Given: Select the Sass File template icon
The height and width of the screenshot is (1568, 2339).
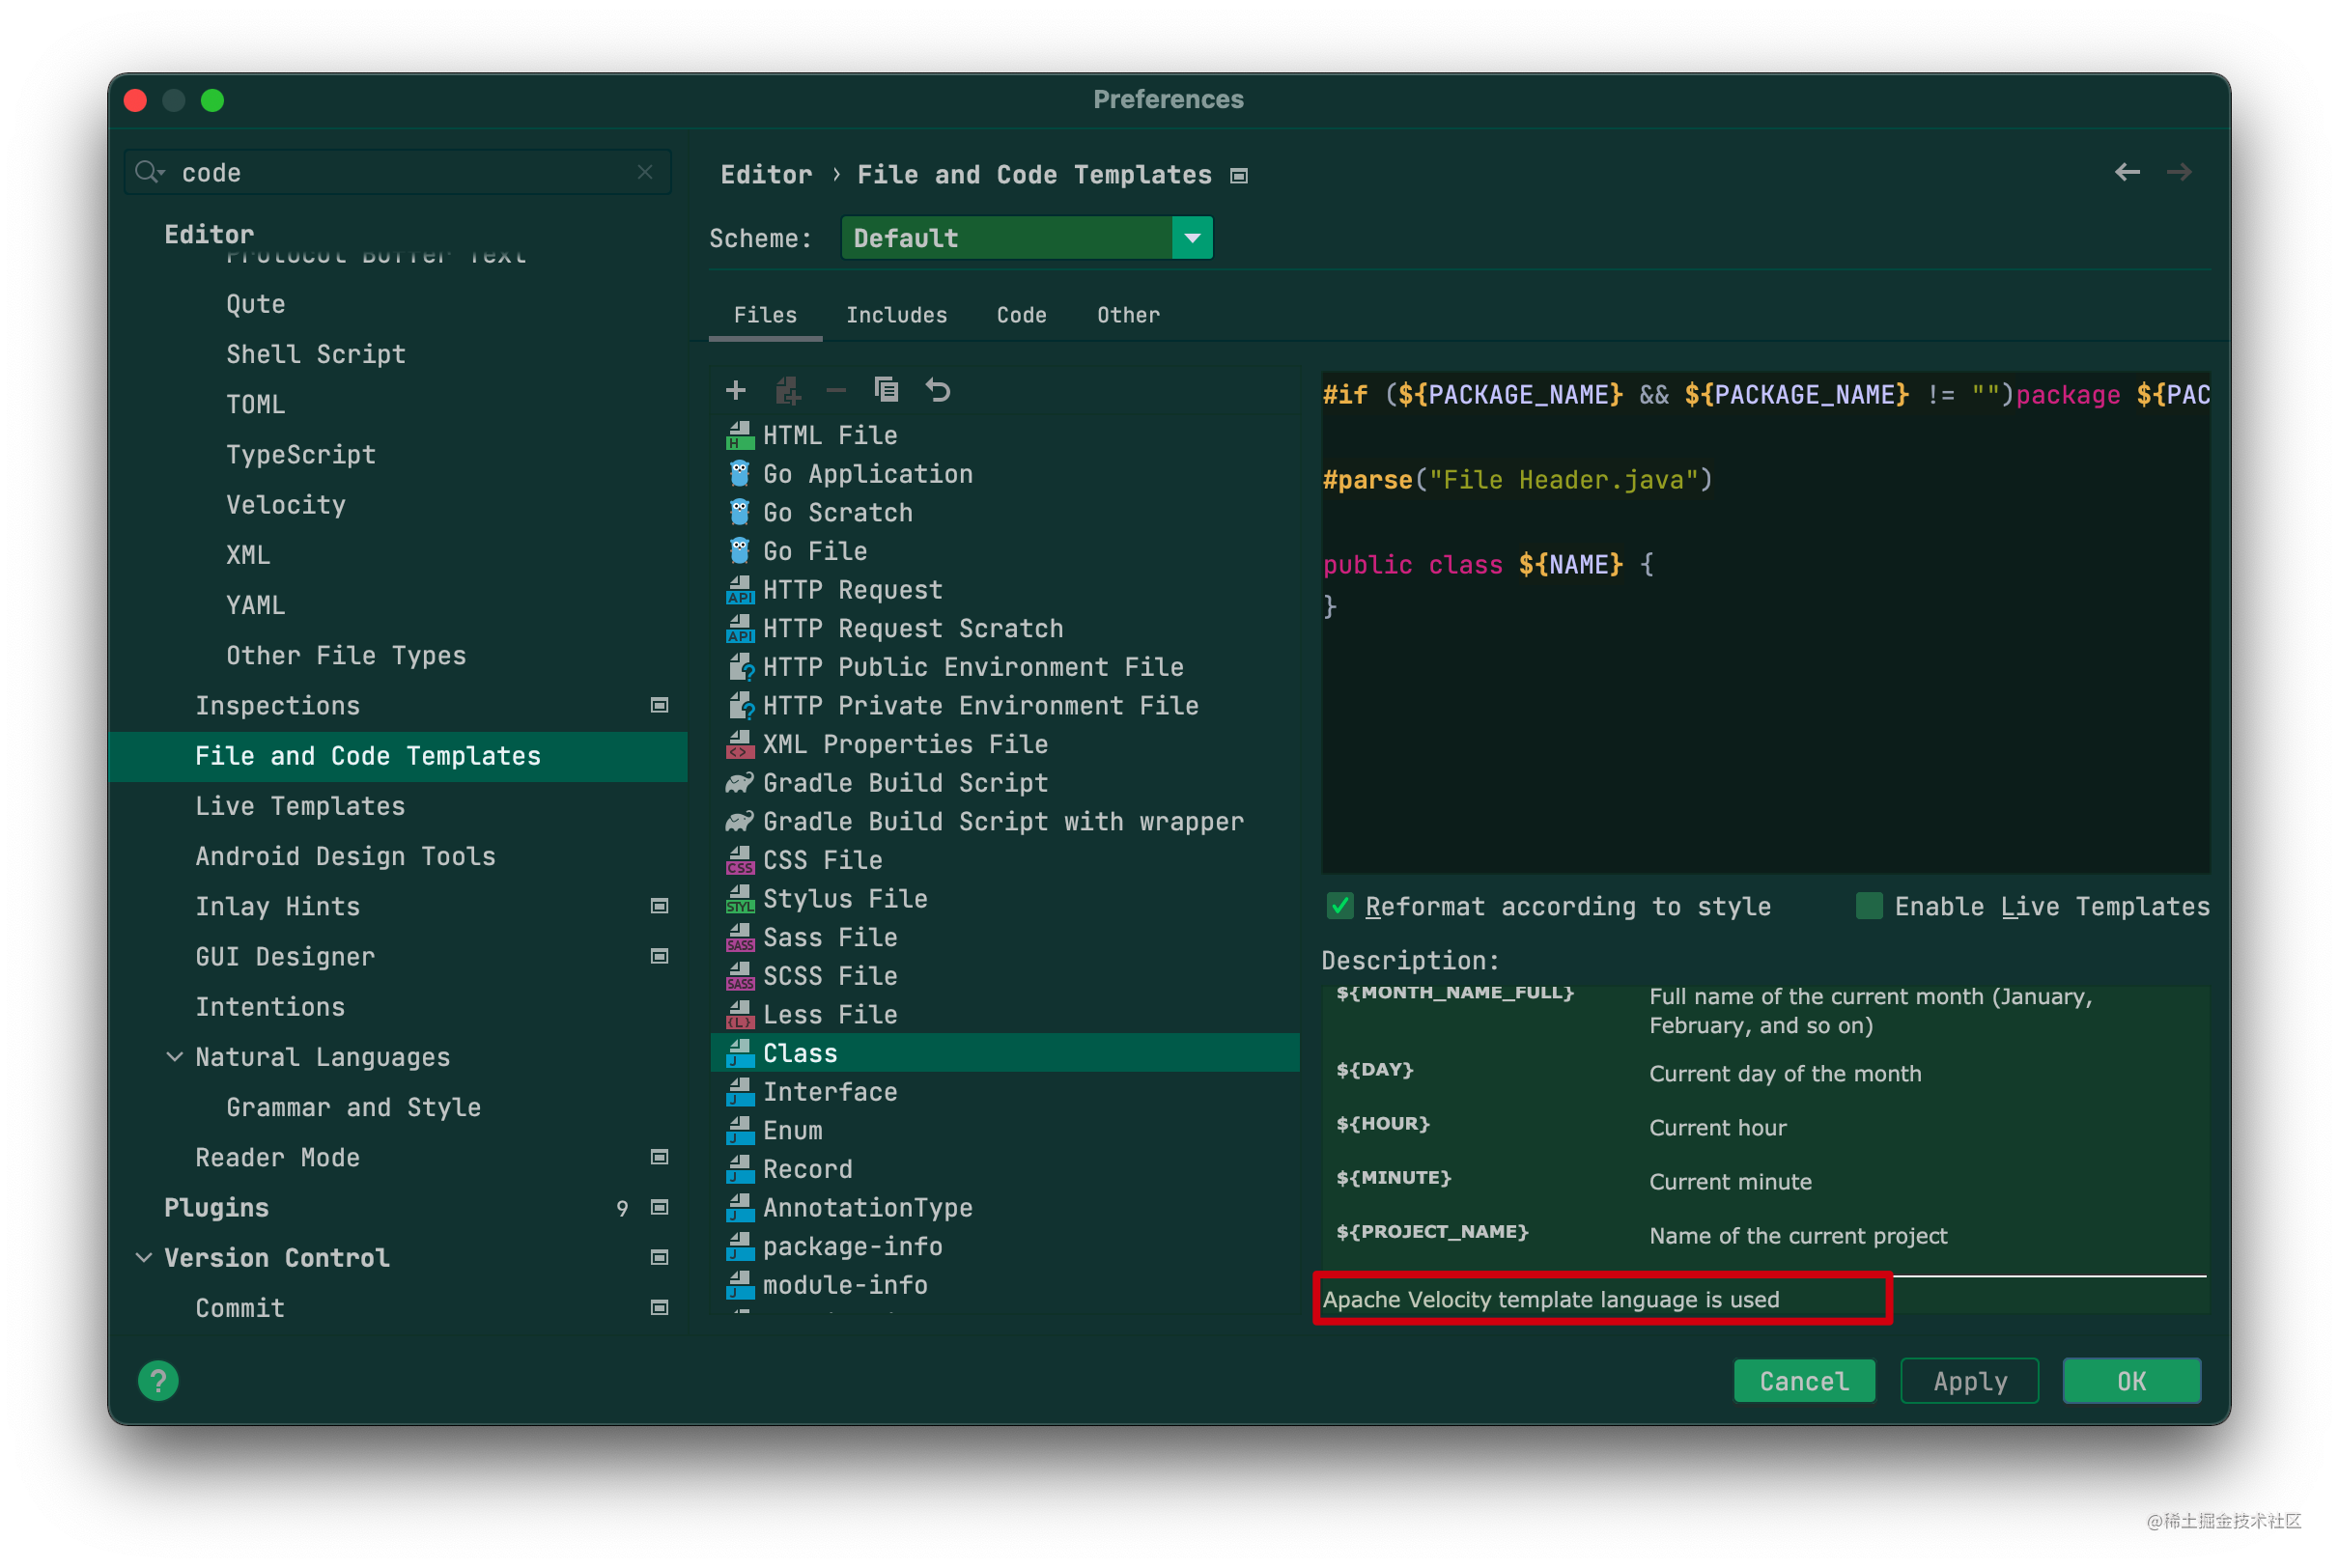Looking at the screenshot, I should (x=740, y=937).
